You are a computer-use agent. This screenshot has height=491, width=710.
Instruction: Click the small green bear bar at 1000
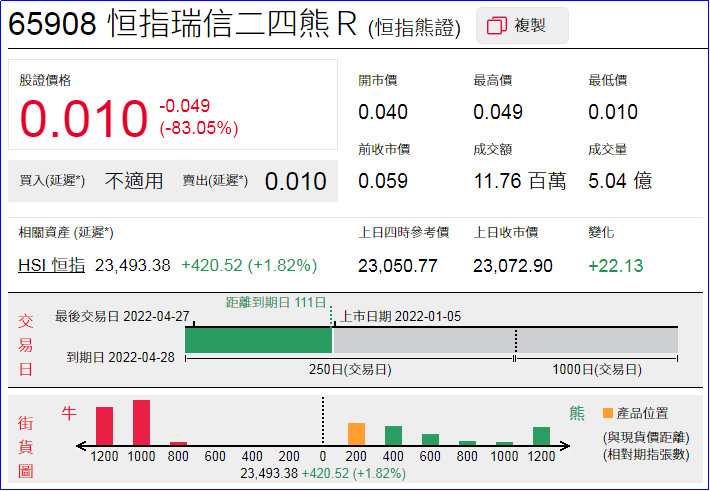504,443
